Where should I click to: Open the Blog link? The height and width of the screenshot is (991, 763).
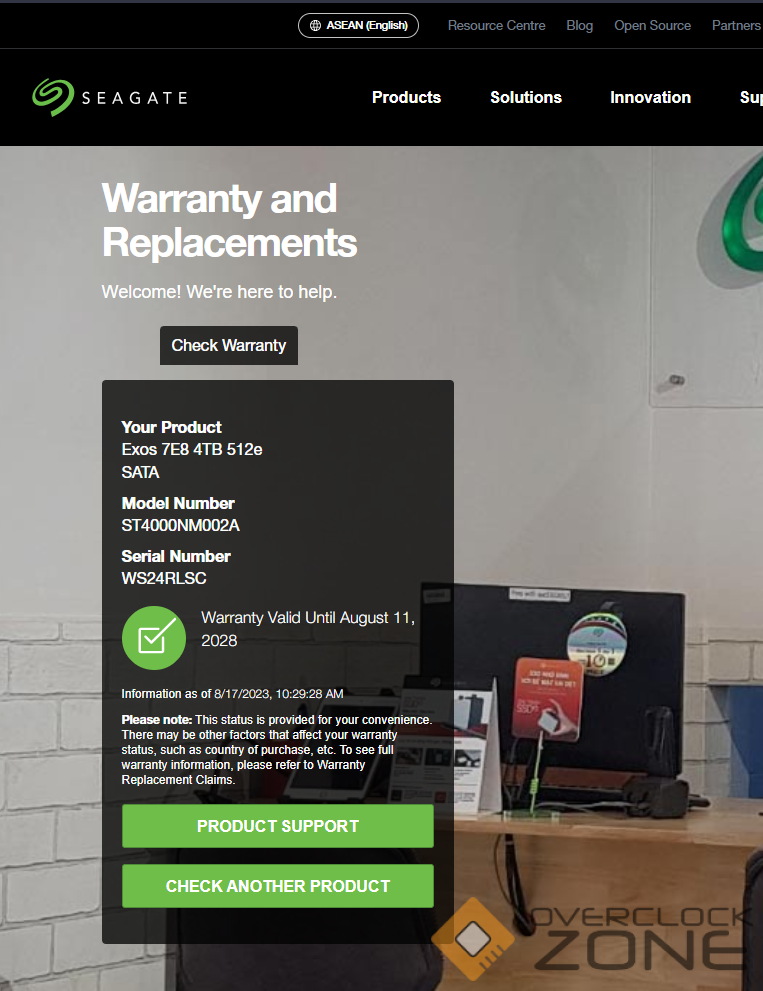click(580, 26)
